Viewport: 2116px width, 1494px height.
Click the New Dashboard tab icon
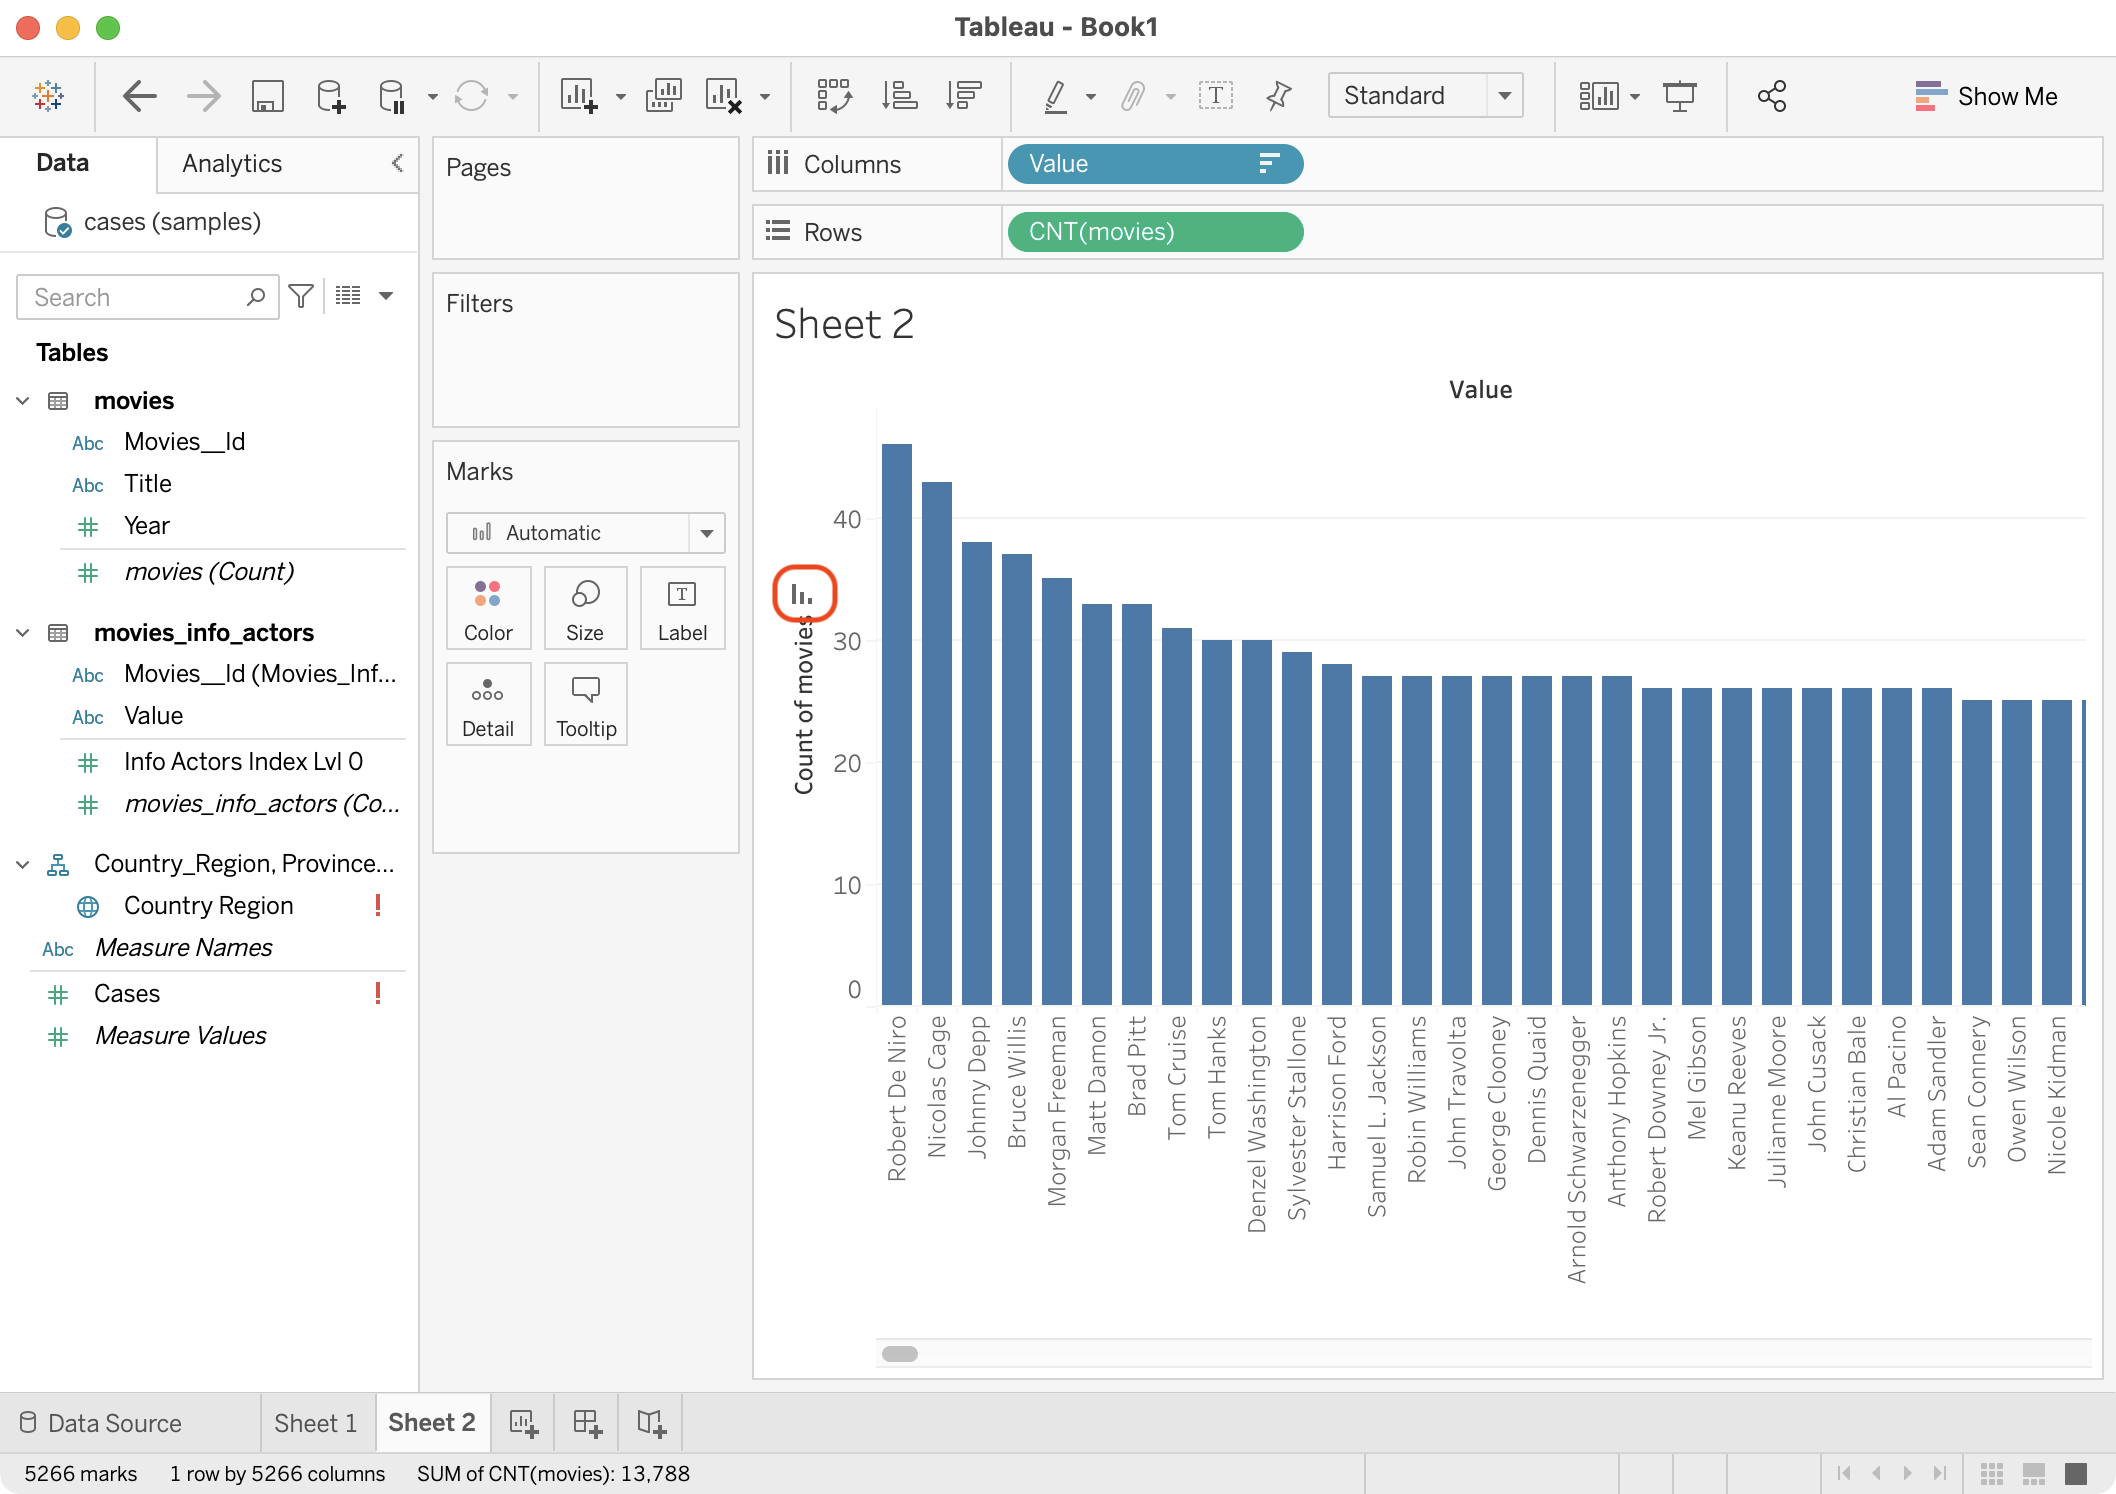(587, 1422)
